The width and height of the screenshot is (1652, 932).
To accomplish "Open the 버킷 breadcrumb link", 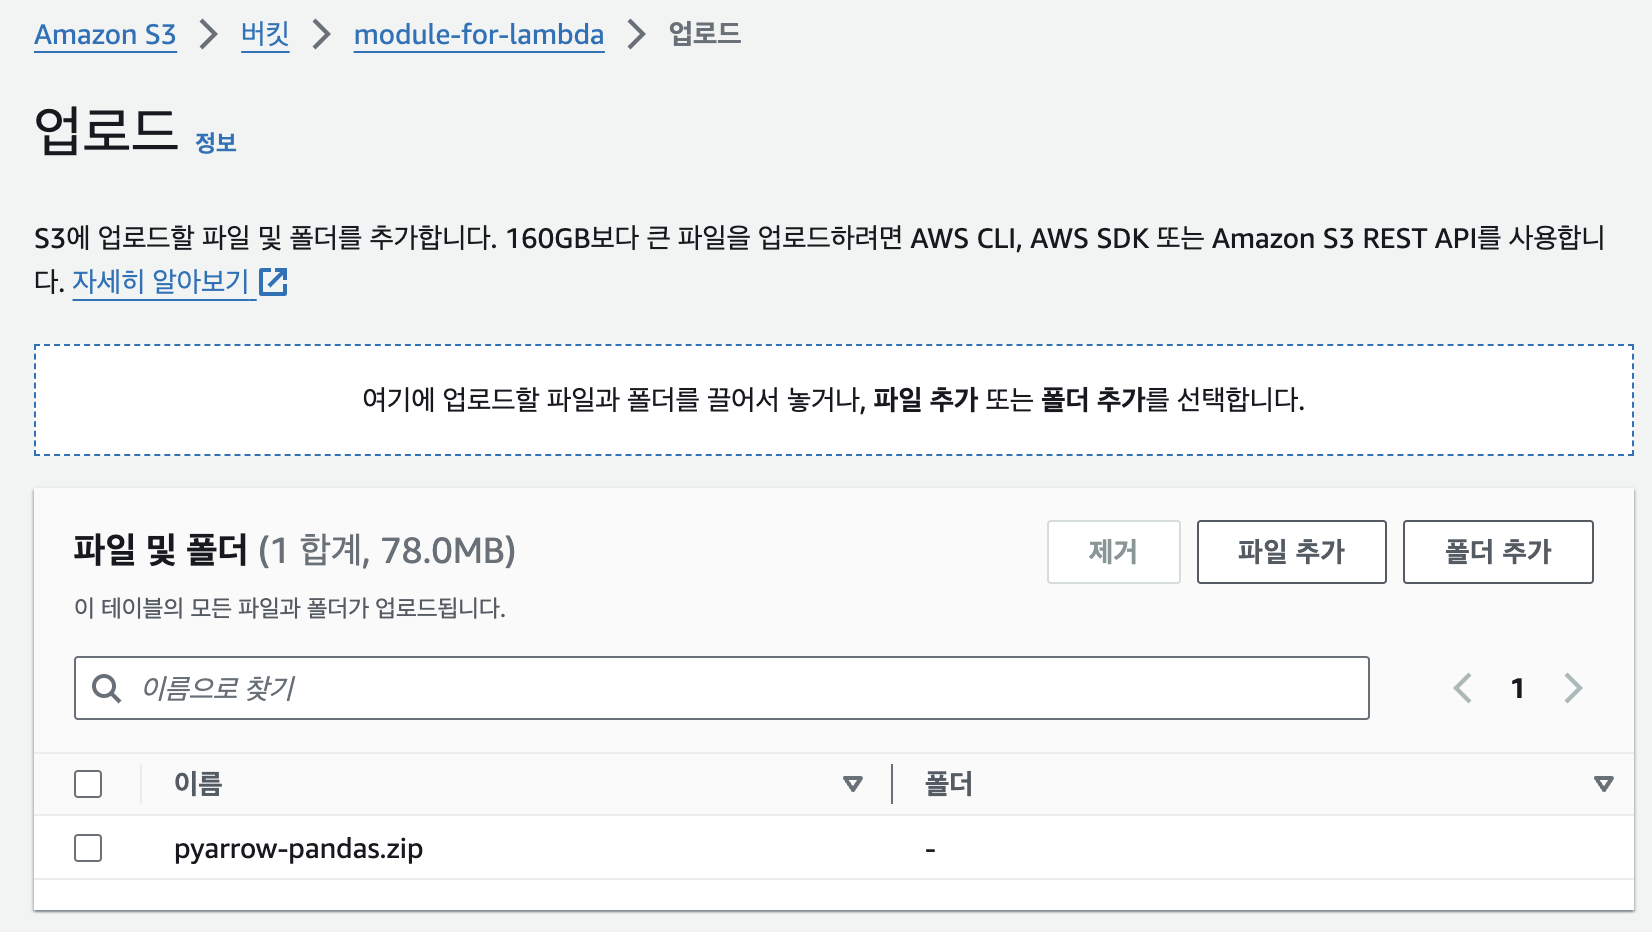I will point(265,35).
